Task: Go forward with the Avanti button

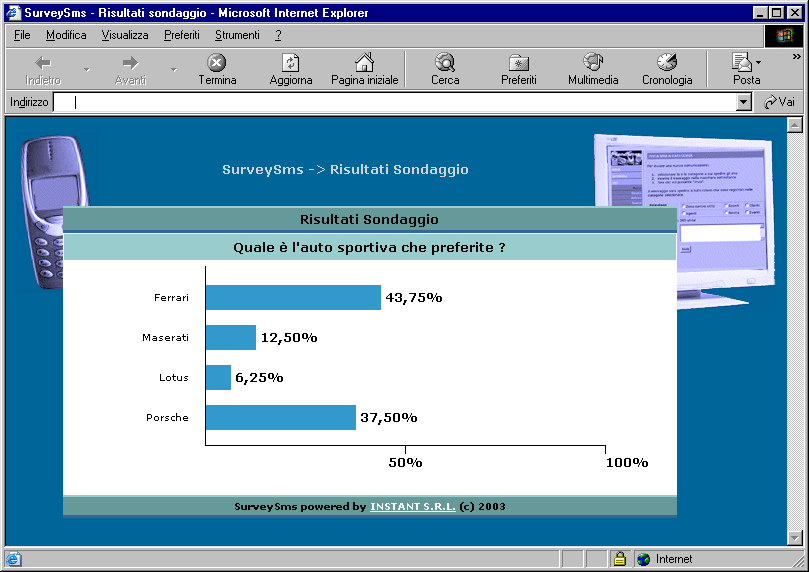Action: (130, 70)
